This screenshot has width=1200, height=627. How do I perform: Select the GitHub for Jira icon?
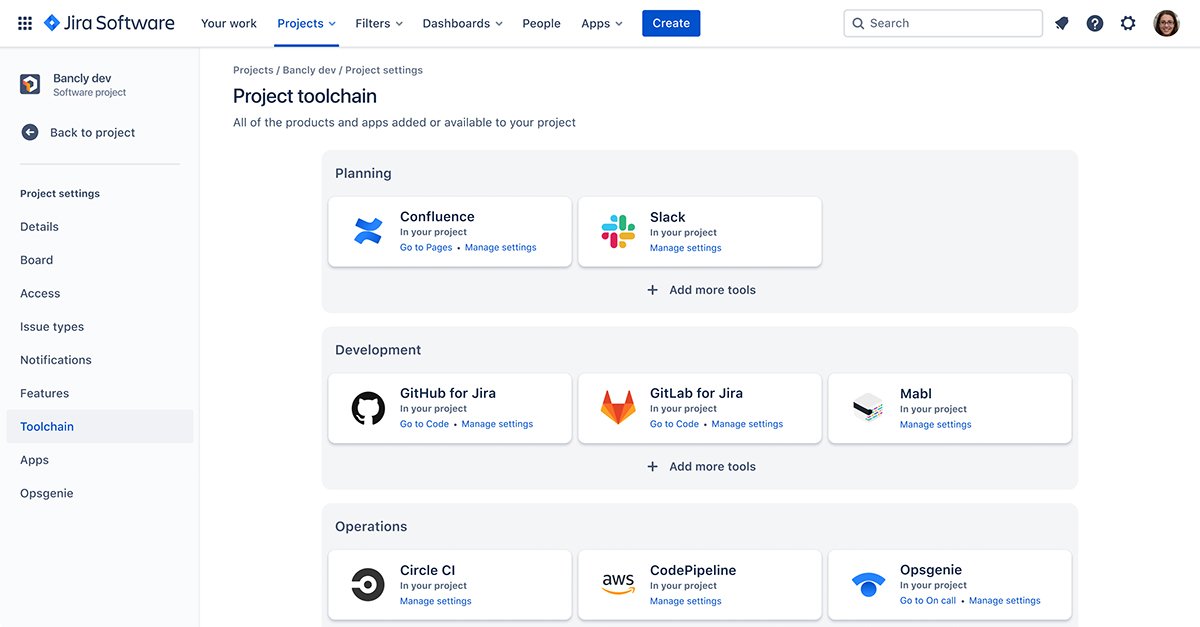click(367, 407)
